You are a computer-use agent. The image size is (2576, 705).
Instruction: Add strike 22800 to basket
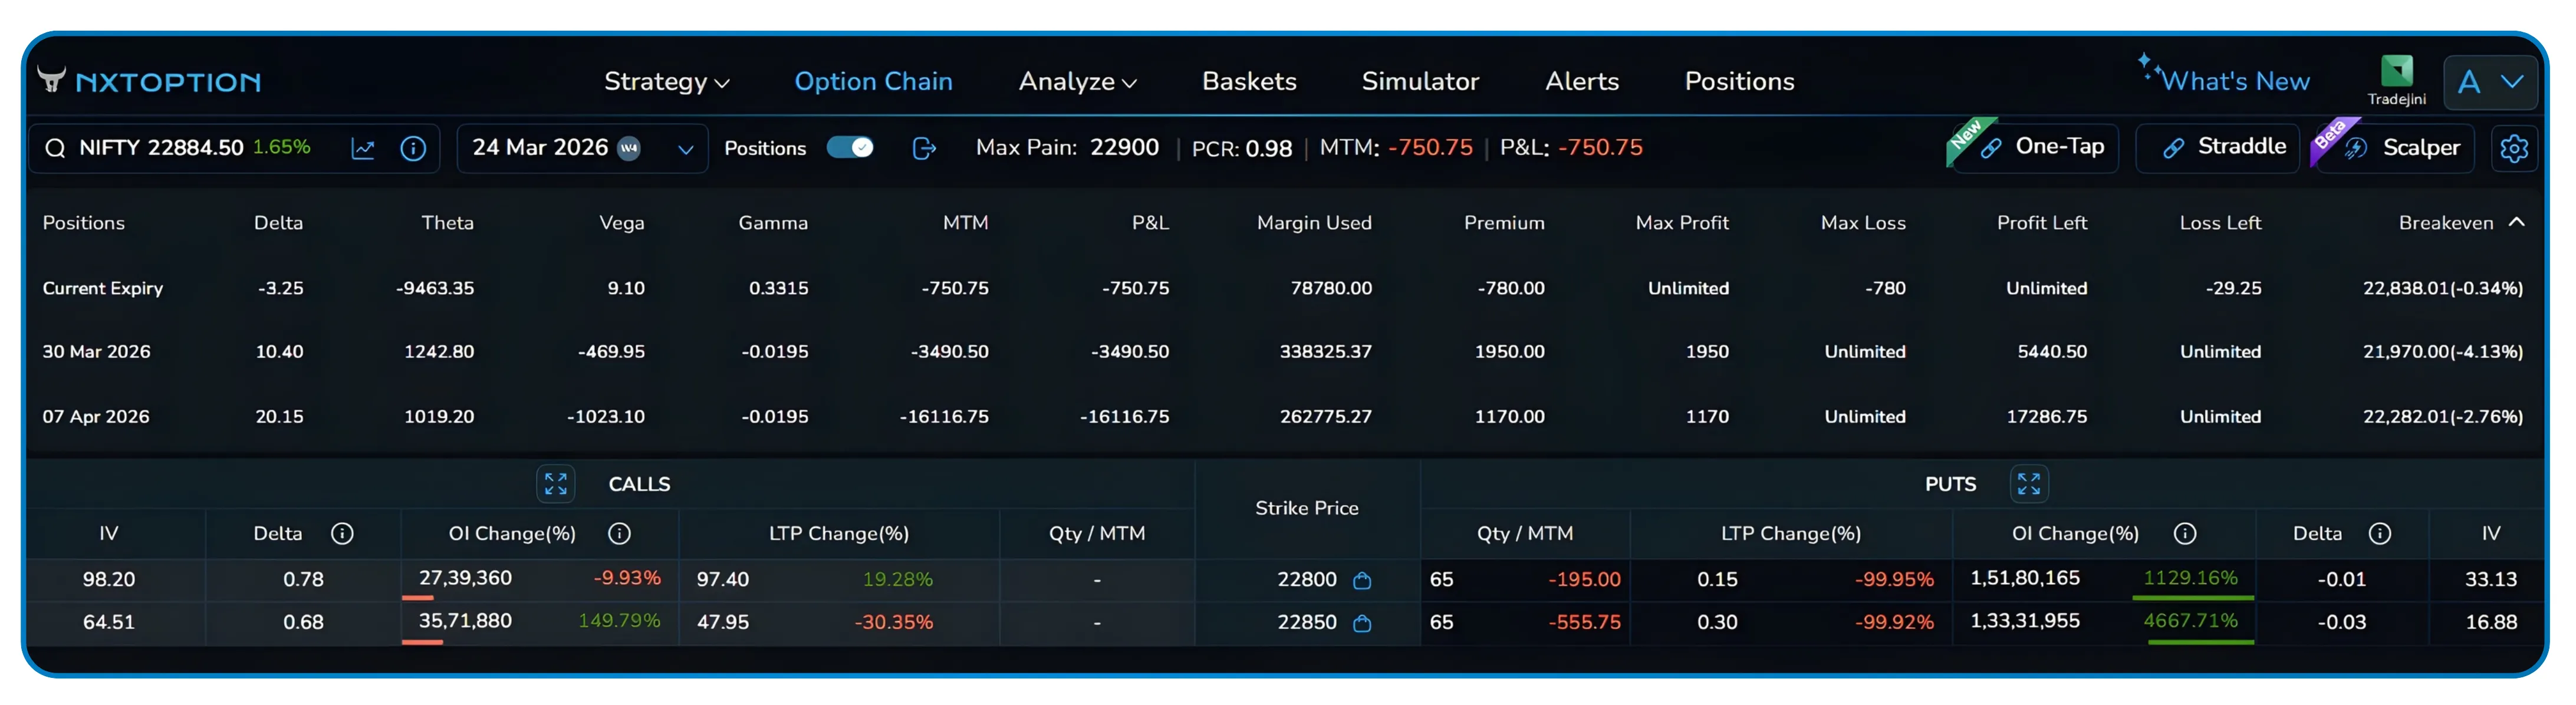click(1362, 579)
